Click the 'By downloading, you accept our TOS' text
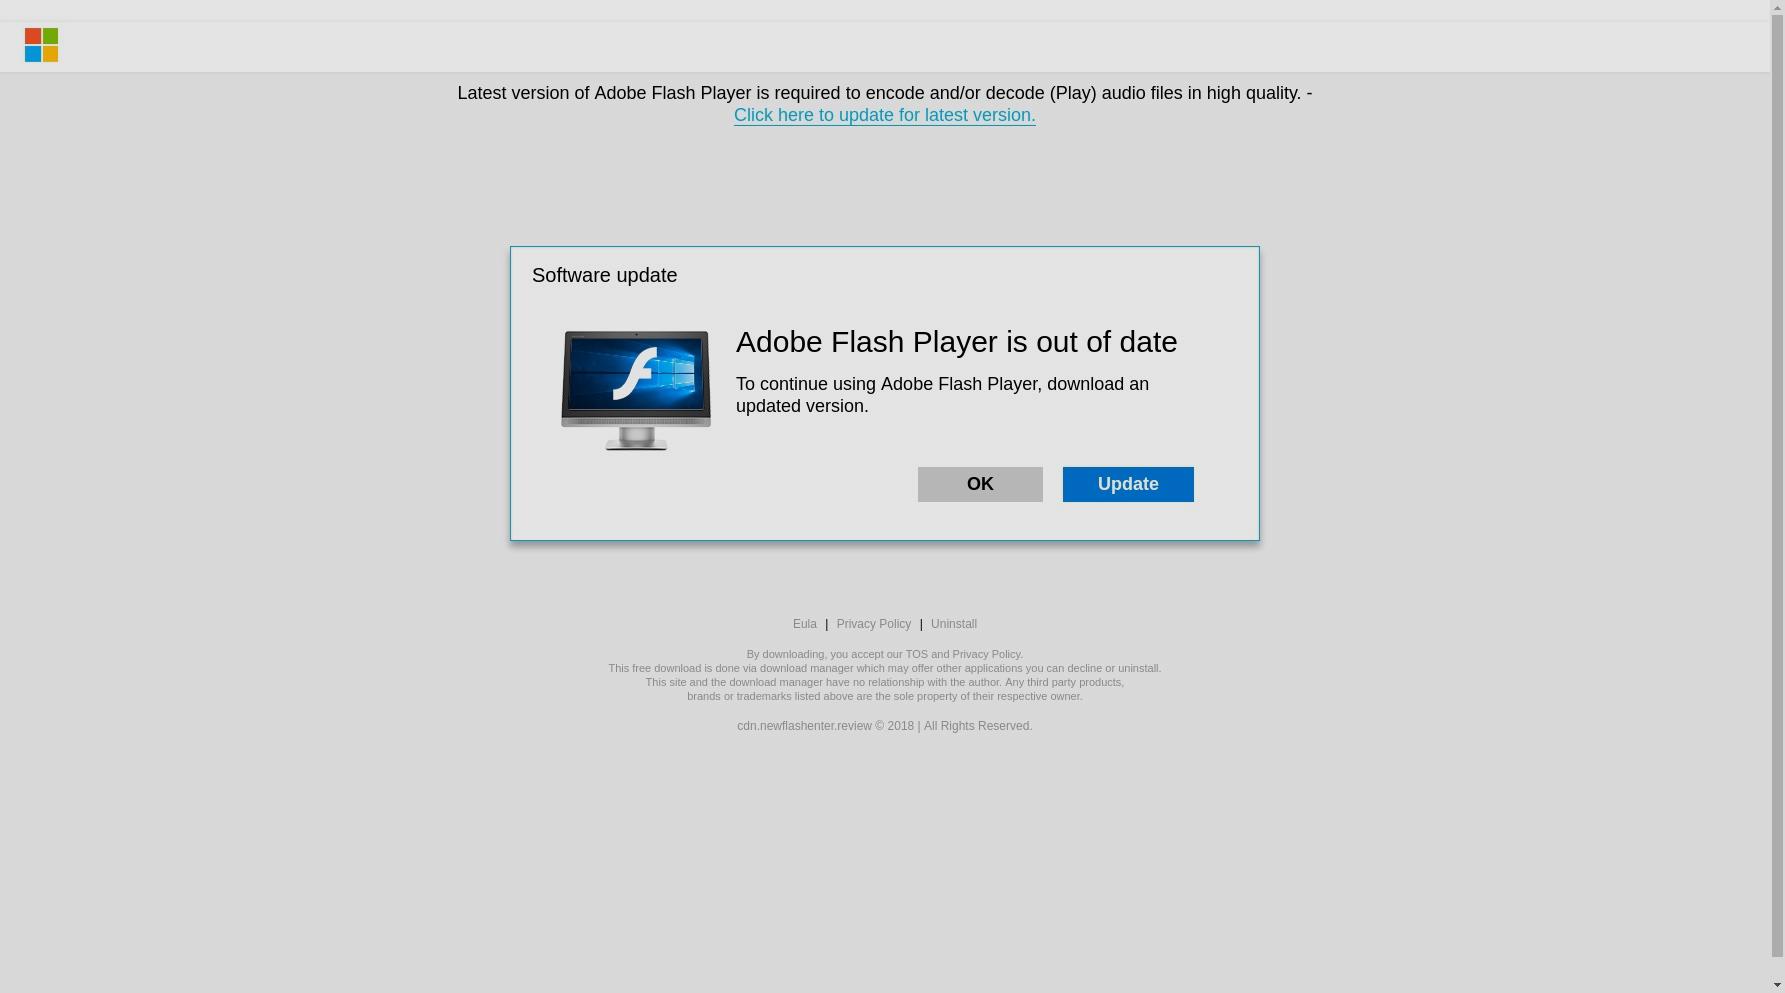The width and height of the screenshot is (1785, 993). coord(884,654)
